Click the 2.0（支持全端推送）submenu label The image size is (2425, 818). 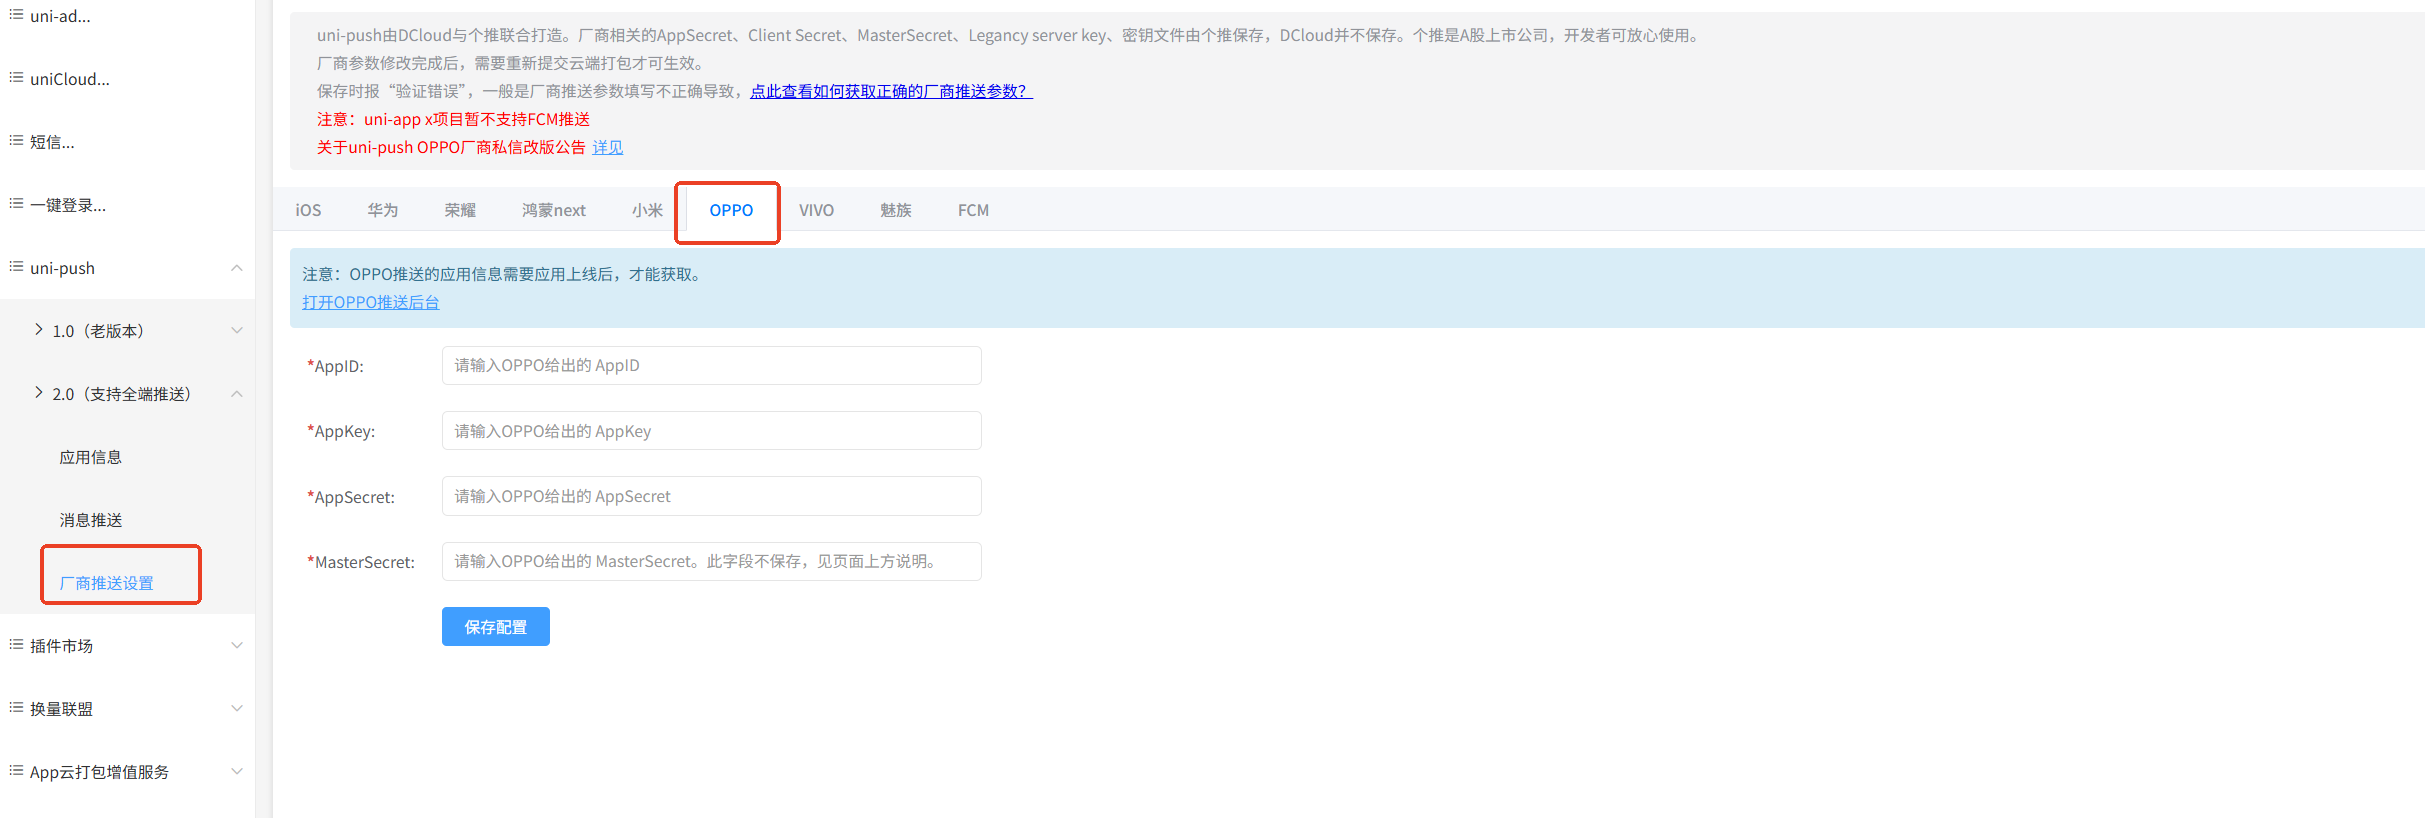point(122,394)
